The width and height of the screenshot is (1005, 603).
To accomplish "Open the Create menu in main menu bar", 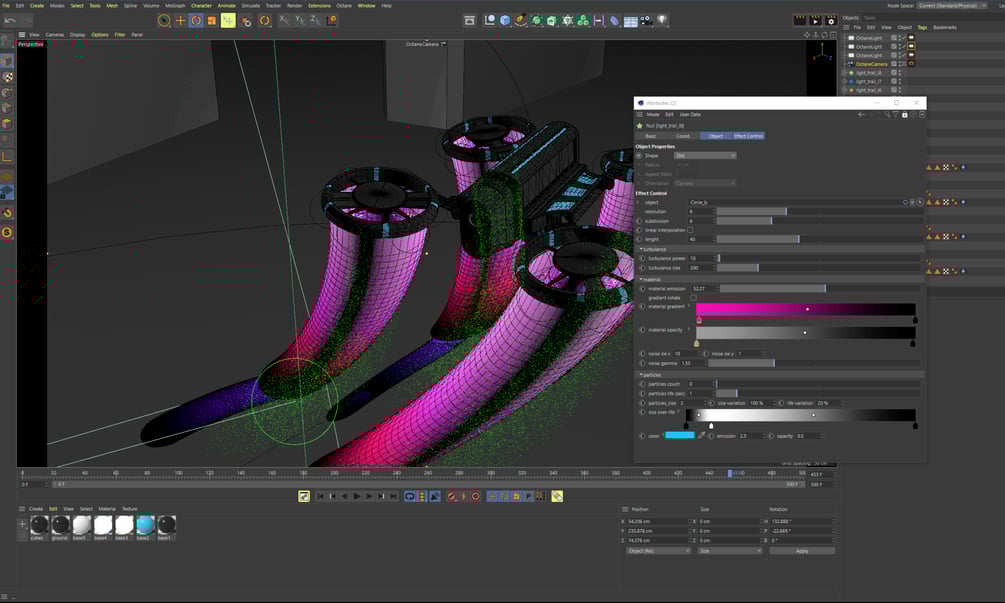I will 37,5.
